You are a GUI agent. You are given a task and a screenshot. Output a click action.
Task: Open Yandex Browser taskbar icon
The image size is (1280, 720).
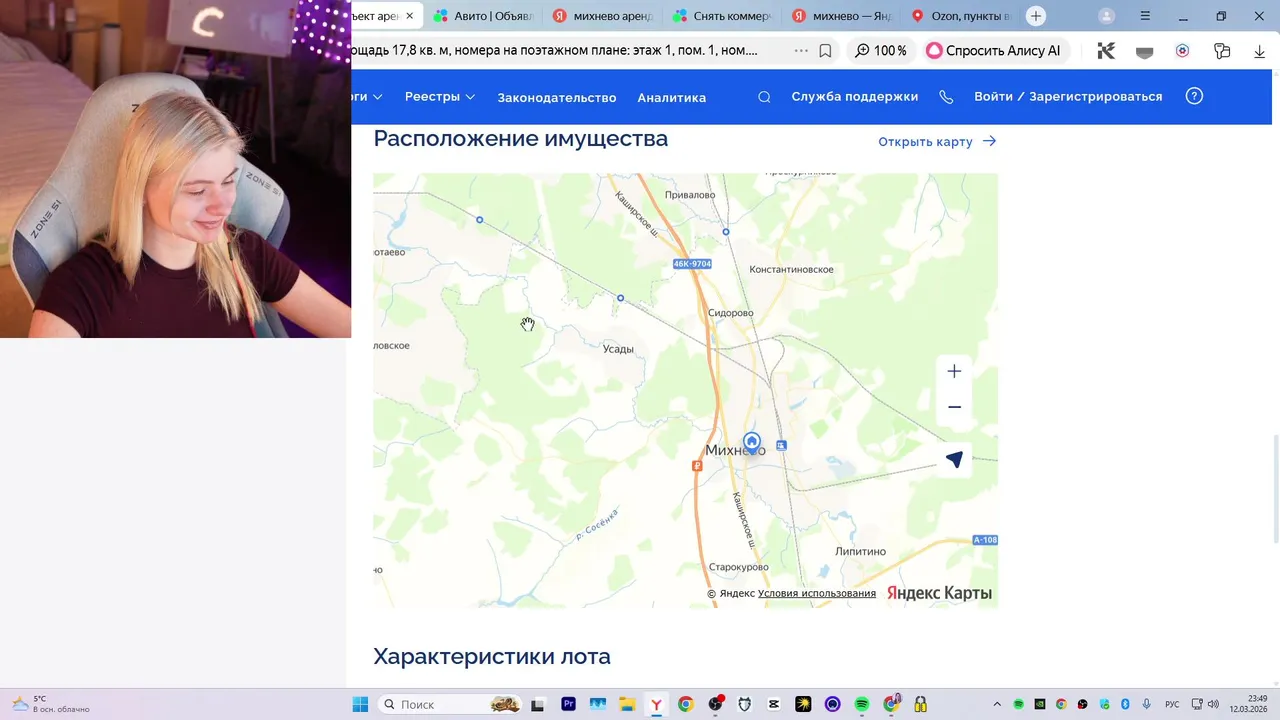[x=656, y=704]
